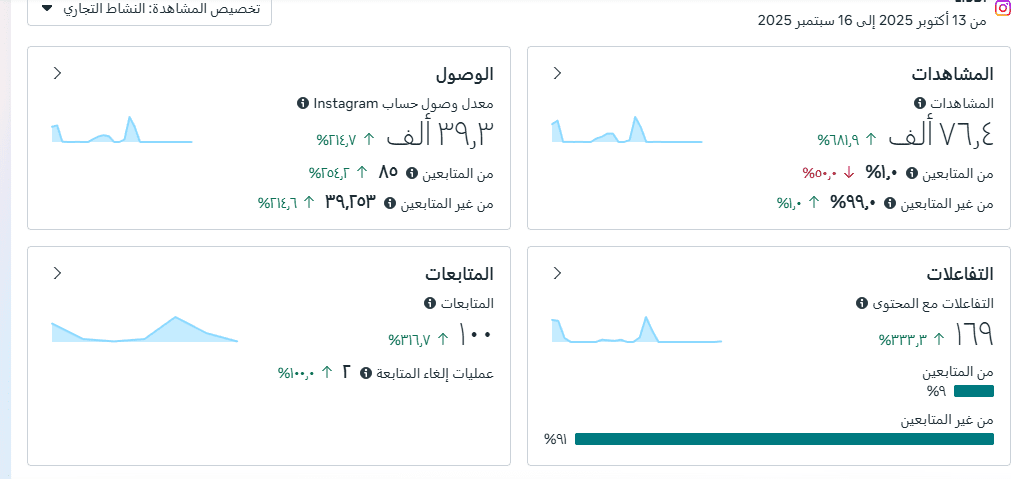Click the reach trend sparkline chart
This screenshot has height=479, width=1011.
click(121, 131)
